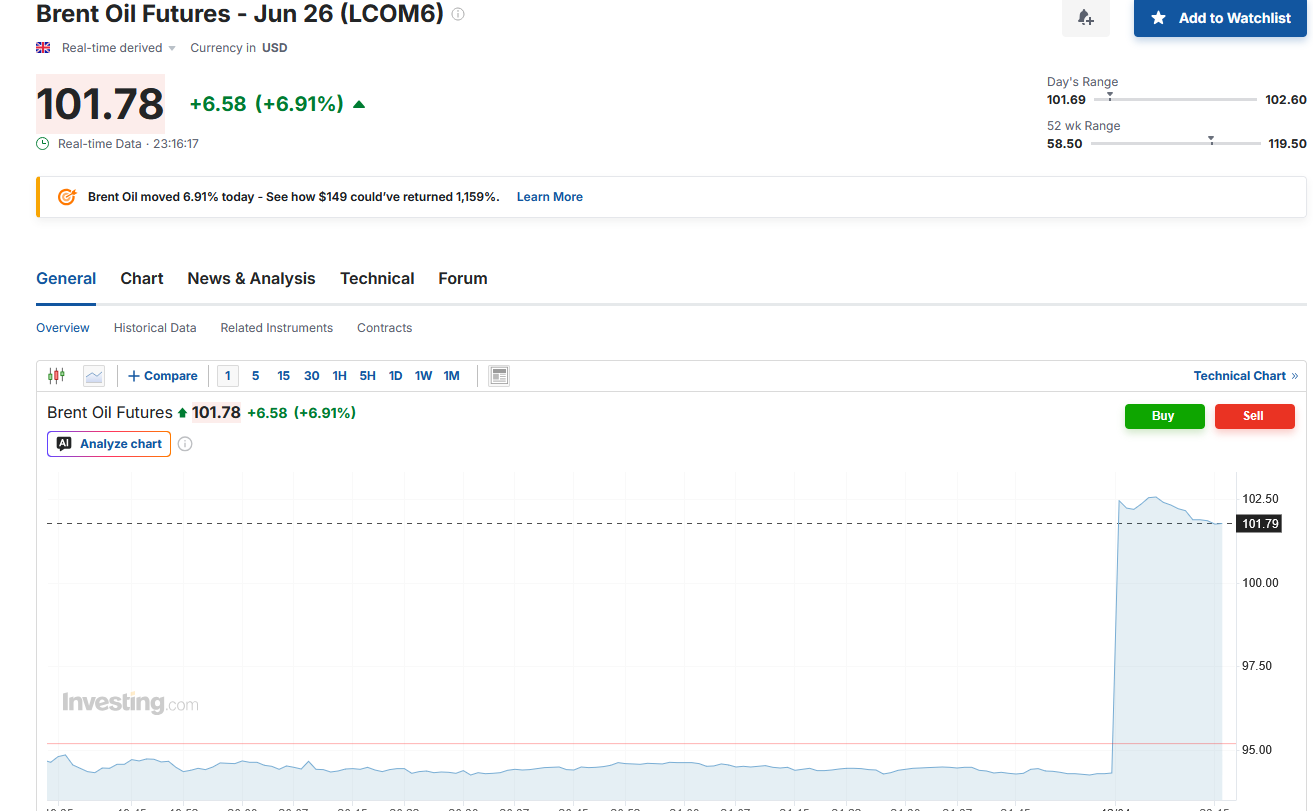Click the 97.50 axis label

[1256, 666]
